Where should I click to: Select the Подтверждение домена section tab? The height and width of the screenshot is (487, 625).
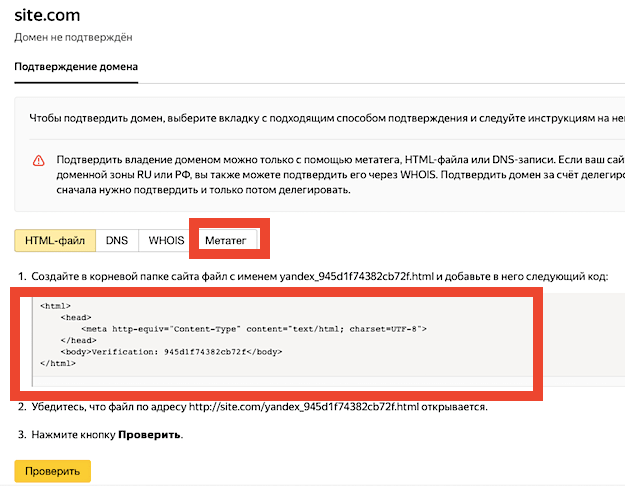[x=76, y=67]
